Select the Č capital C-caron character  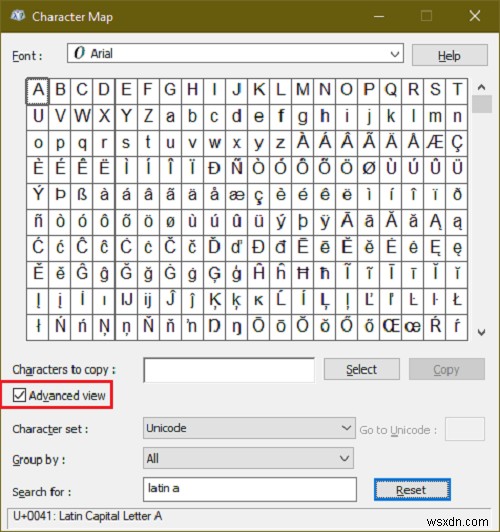click(170, 248)
